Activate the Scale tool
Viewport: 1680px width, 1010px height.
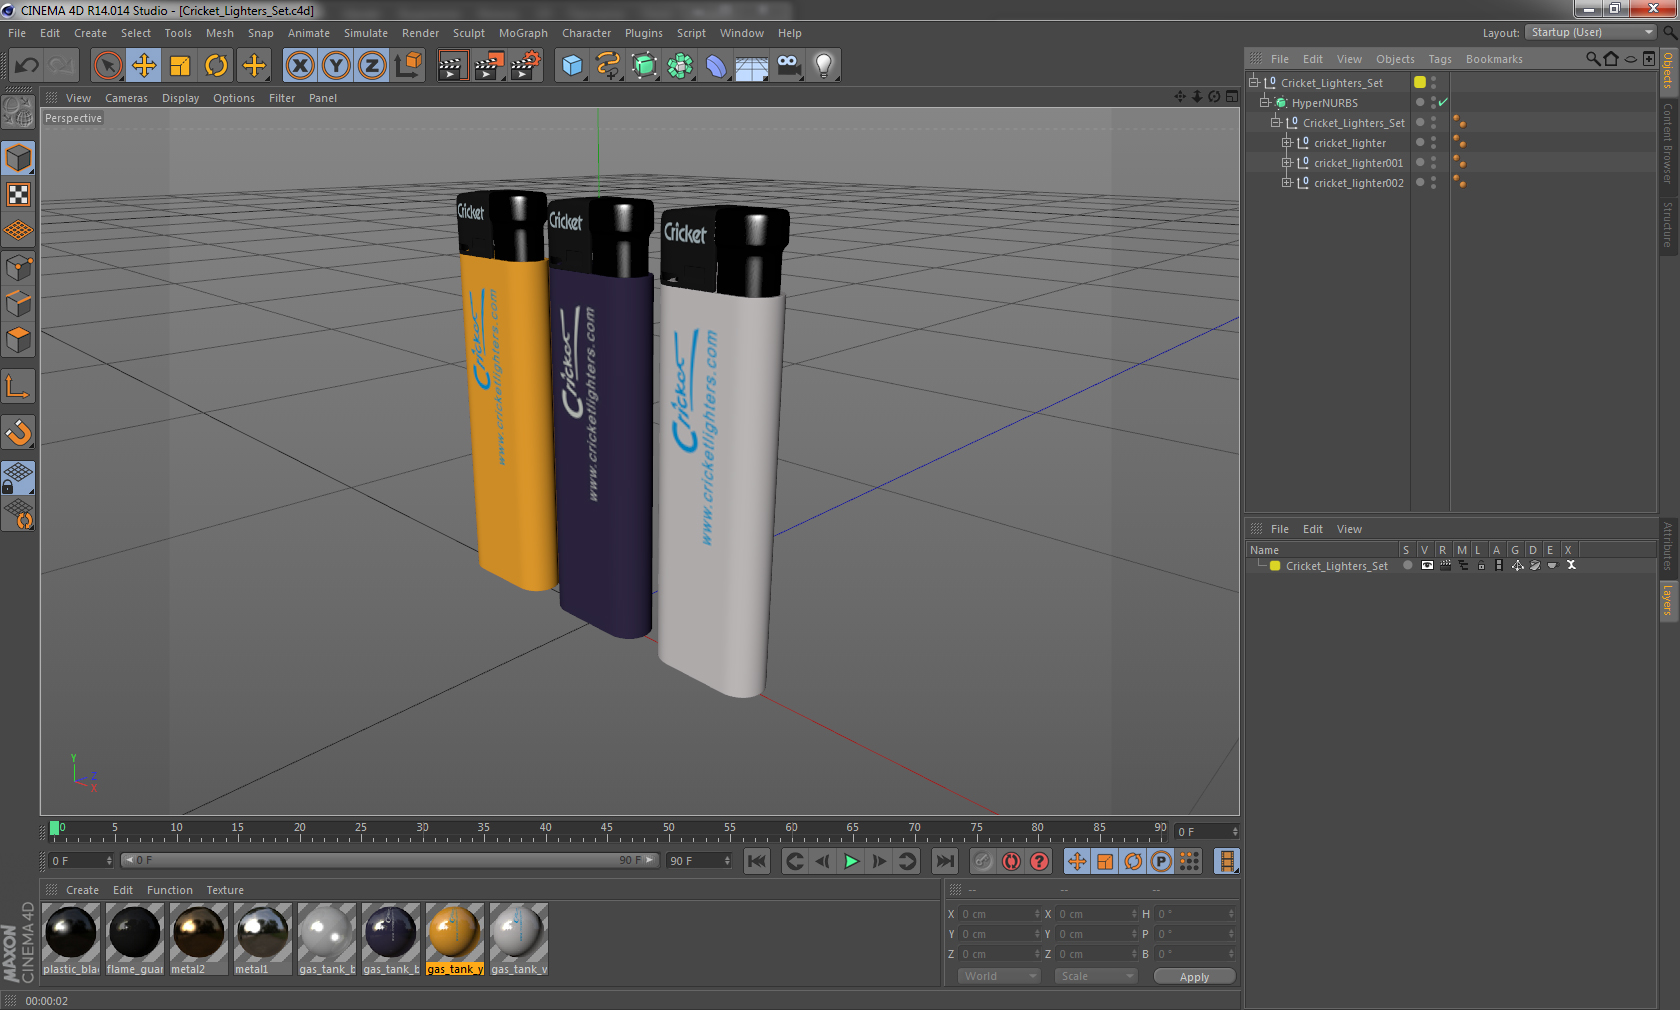(180, 66)
